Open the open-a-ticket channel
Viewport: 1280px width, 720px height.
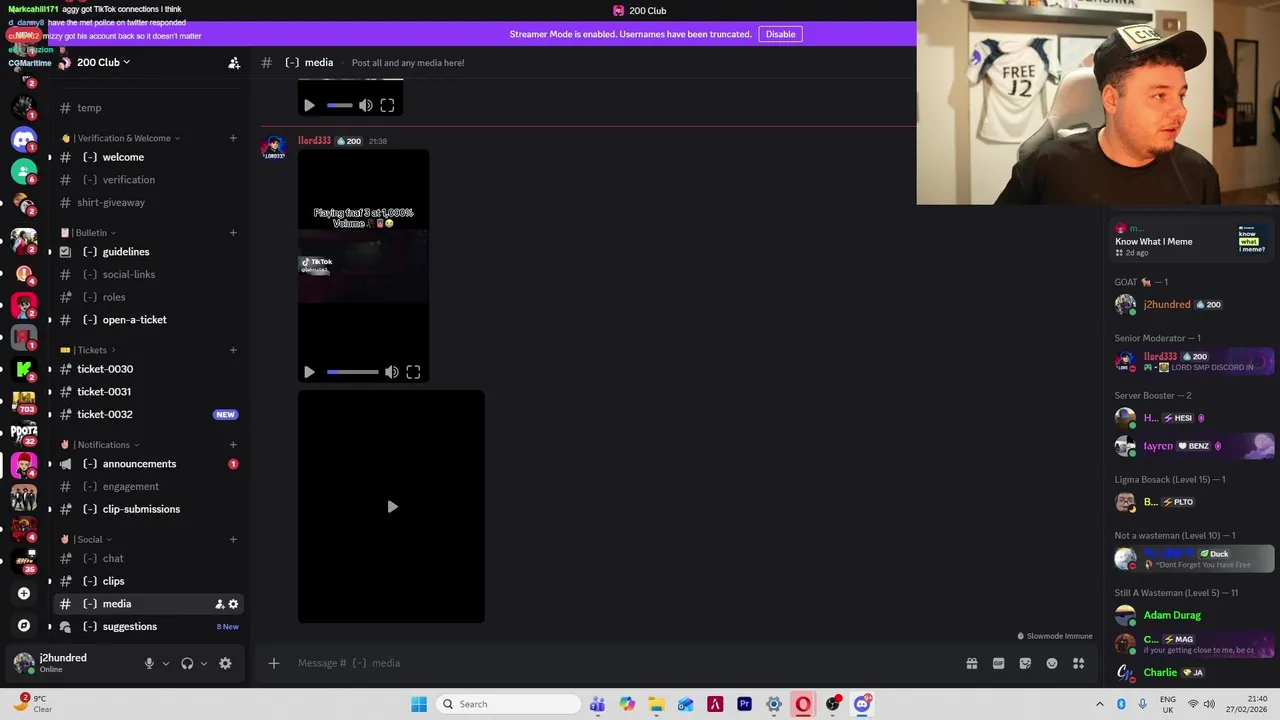pyautogui.click(x=149, y=320)
